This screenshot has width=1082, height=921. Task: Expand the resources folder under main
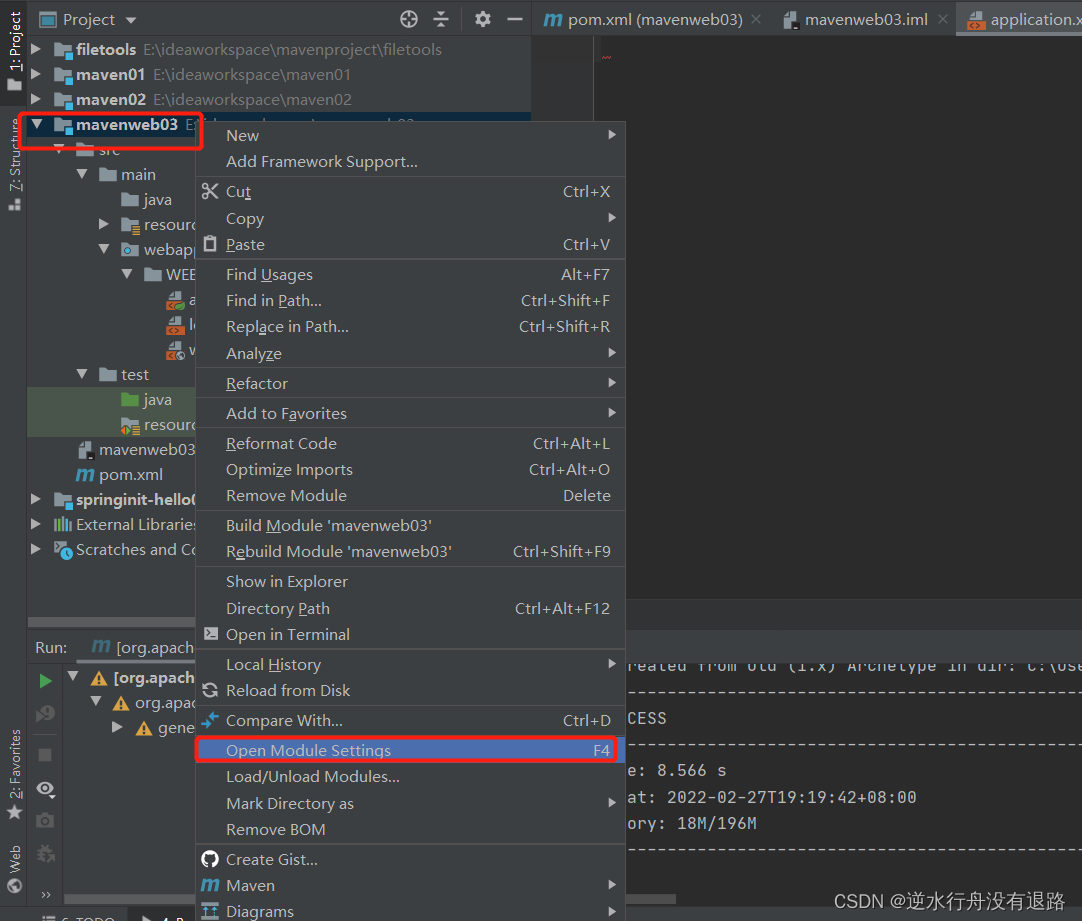coord(104,224)
